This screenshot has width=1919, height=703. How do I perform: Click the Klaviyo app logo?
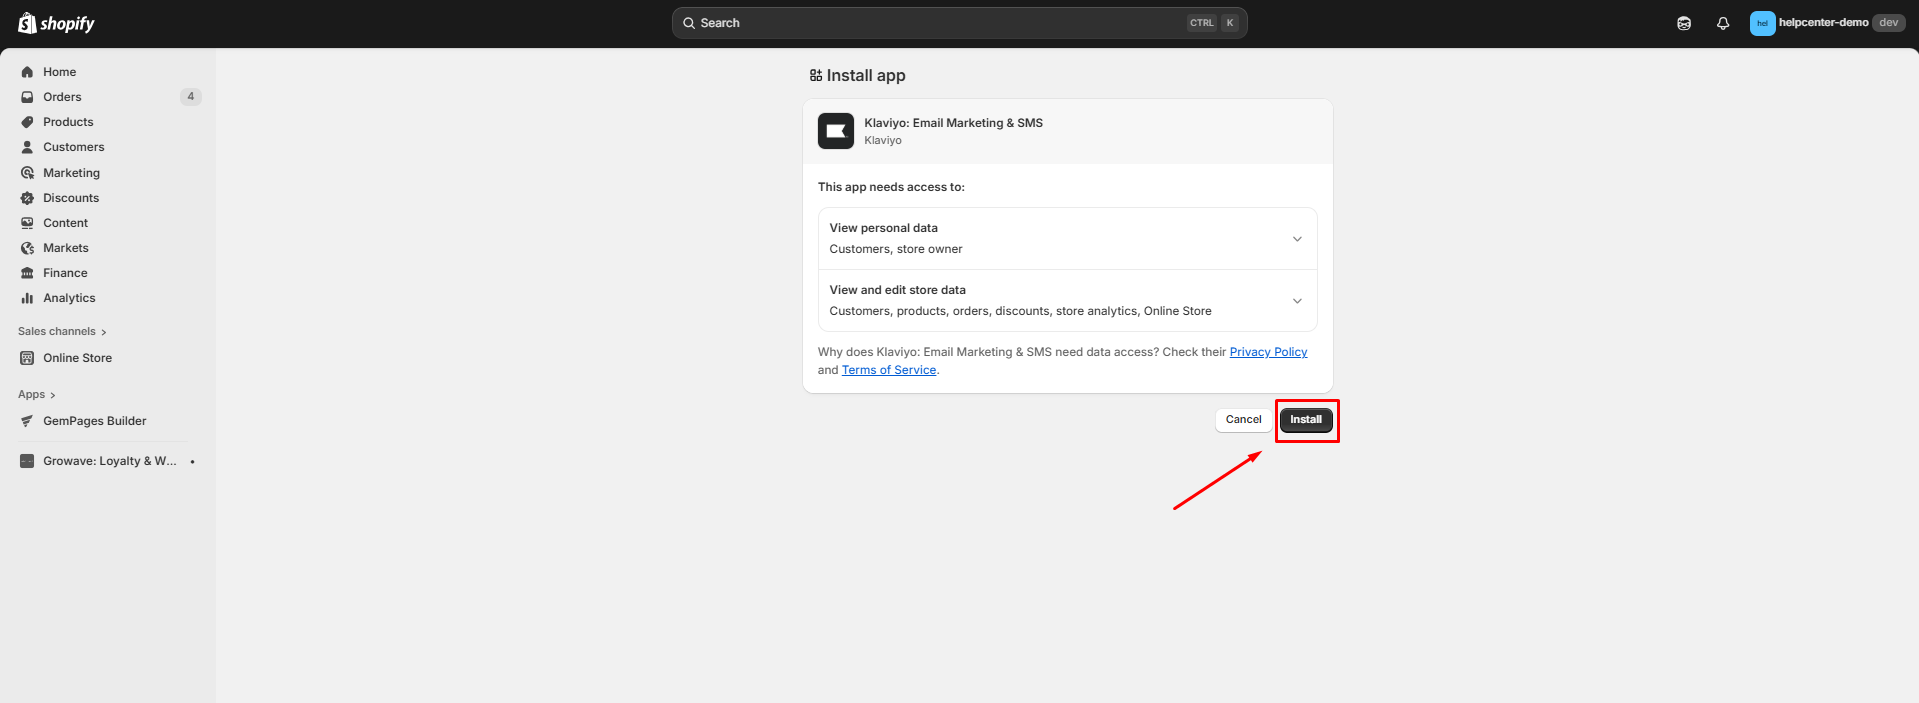pos(835,131)
